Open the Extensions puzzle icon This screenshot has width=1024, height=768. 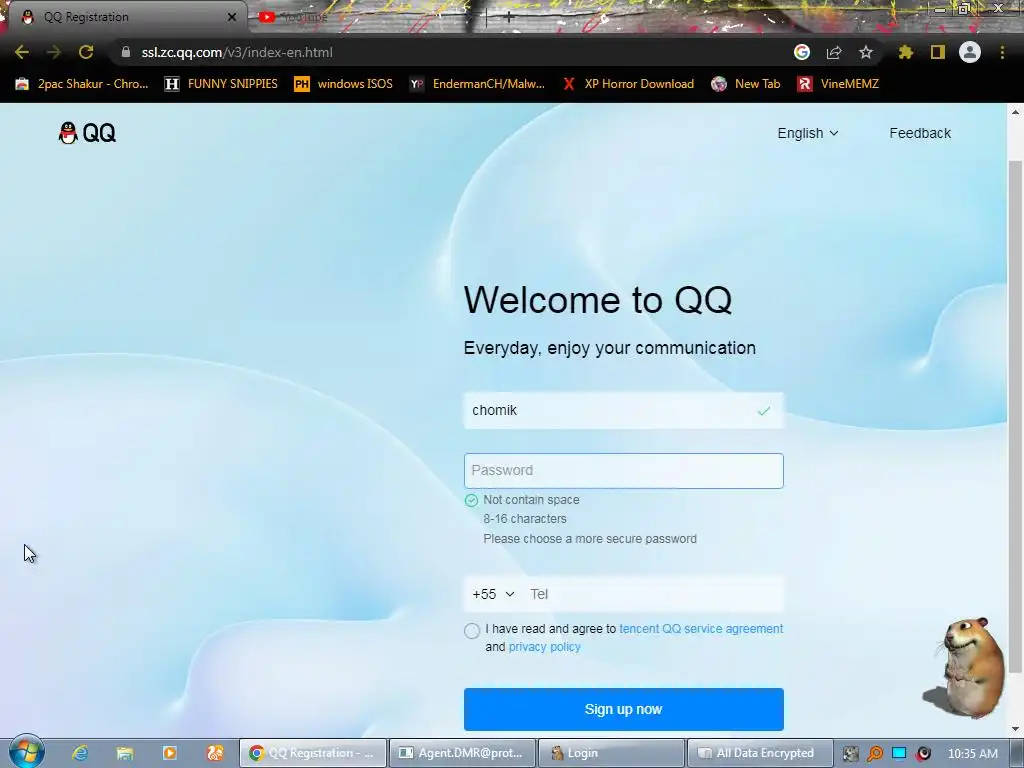pos(905,52)
